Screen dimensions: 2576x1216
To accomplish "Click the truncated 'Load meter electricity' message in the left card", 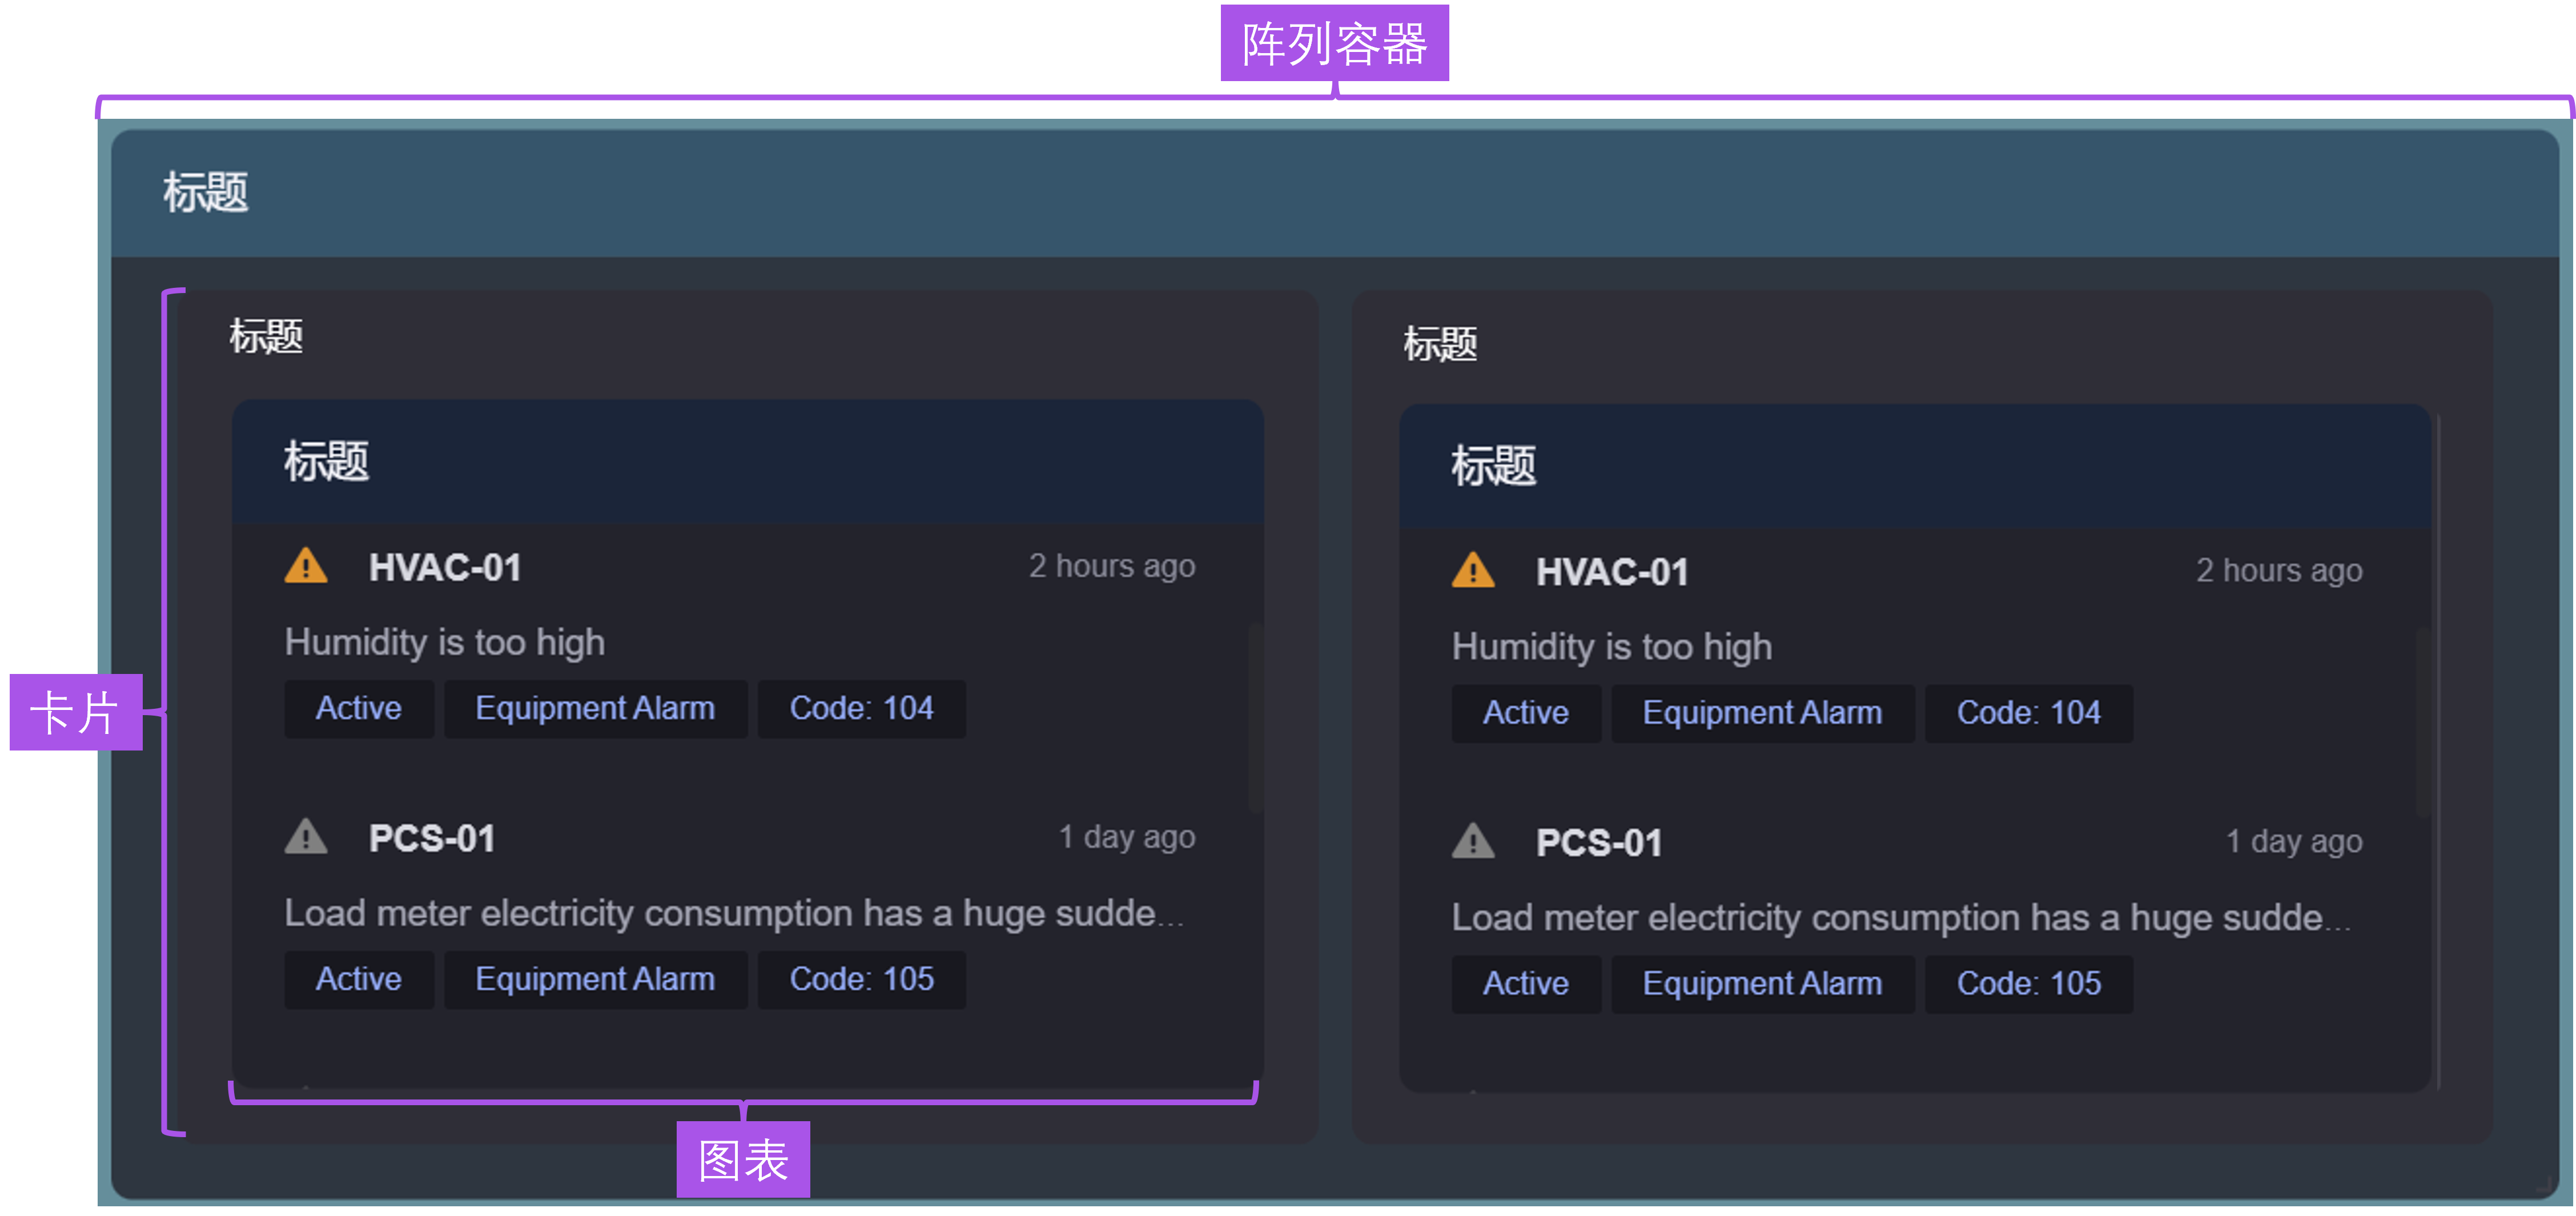I will tap(734, 913).
